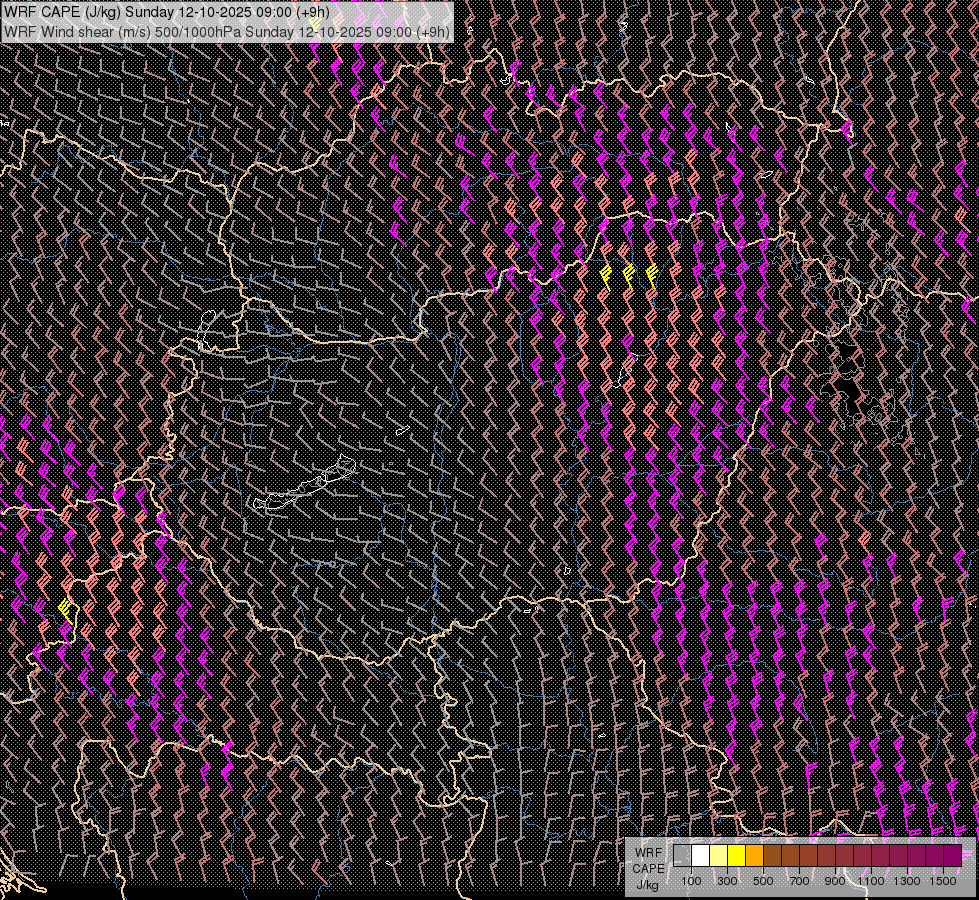
Task: Click the 1300 legend scale label
Action: click(907, 881)
